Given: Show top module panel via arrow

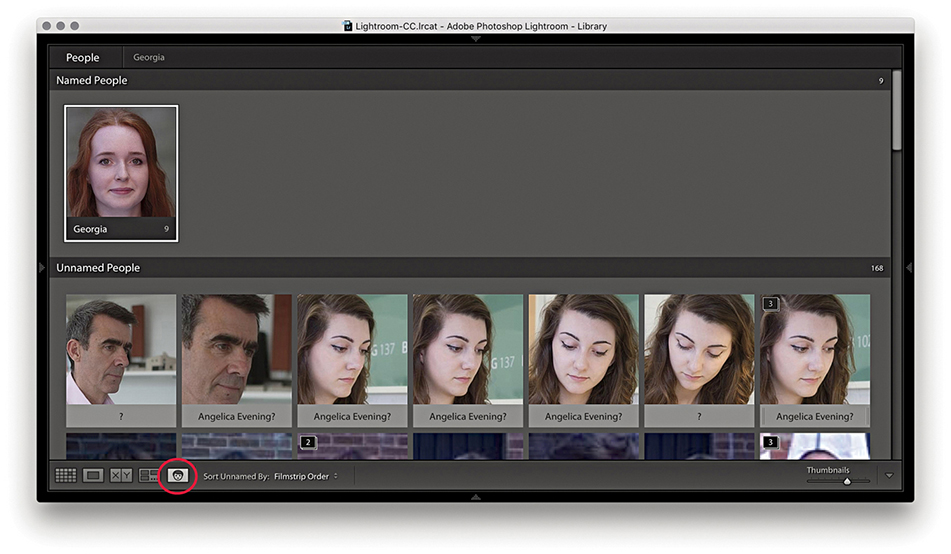Looking at the screenshot, I should tap(476, 38).
